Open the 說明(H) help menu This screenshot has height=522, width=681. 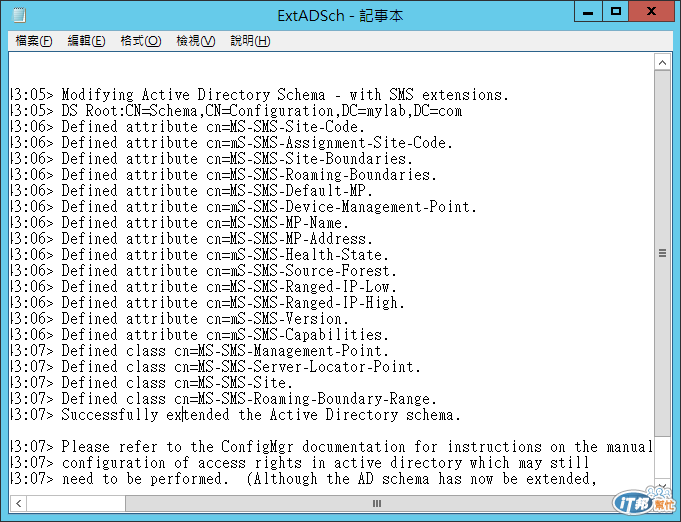click(x=250, y=41)
